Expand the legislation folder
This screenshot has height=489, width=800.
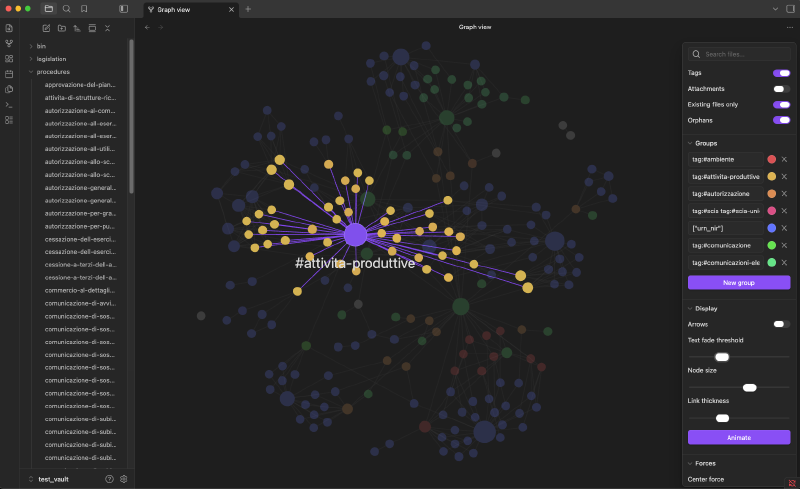pos(51,59)
